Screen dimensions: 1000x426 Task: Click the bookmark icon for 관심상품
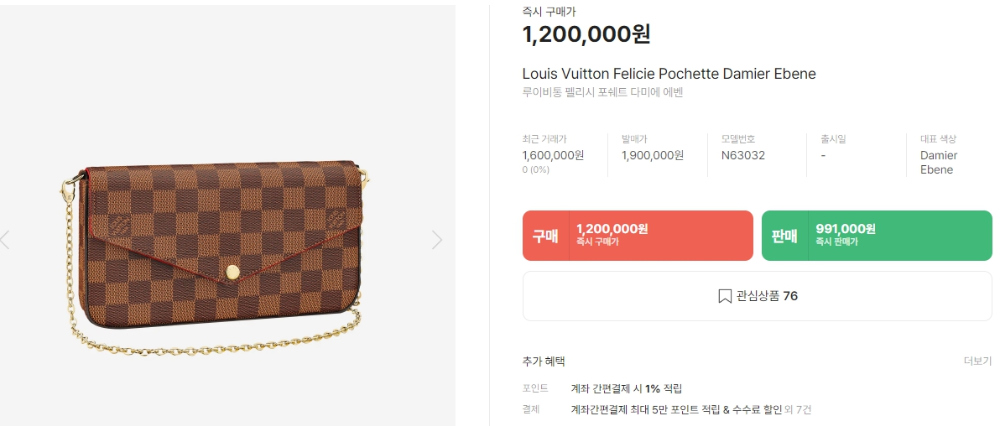tap(724, 296)
